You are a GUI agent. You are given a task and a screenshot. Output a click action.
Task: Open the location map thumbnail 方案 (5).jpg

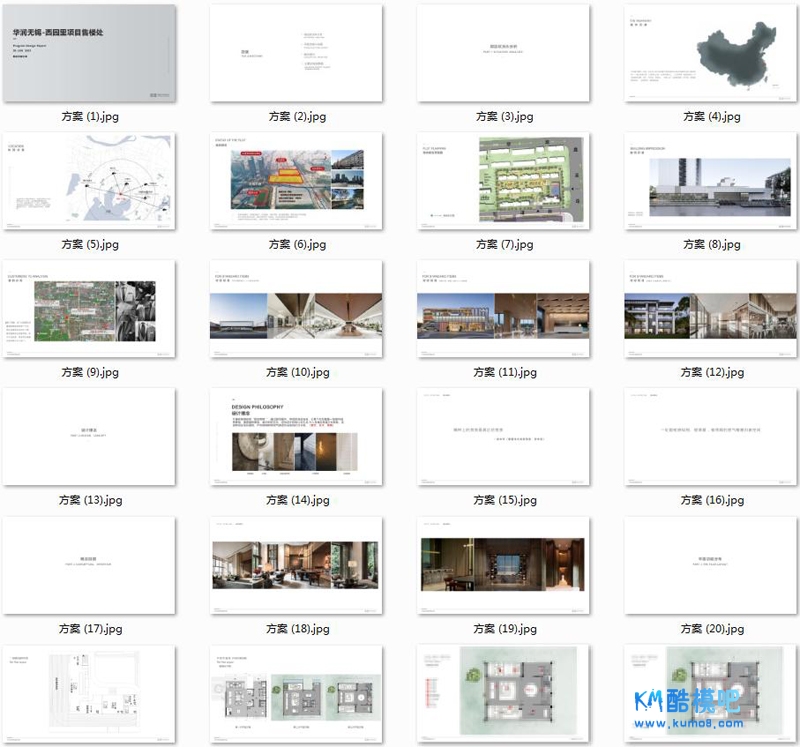[89, 181]
